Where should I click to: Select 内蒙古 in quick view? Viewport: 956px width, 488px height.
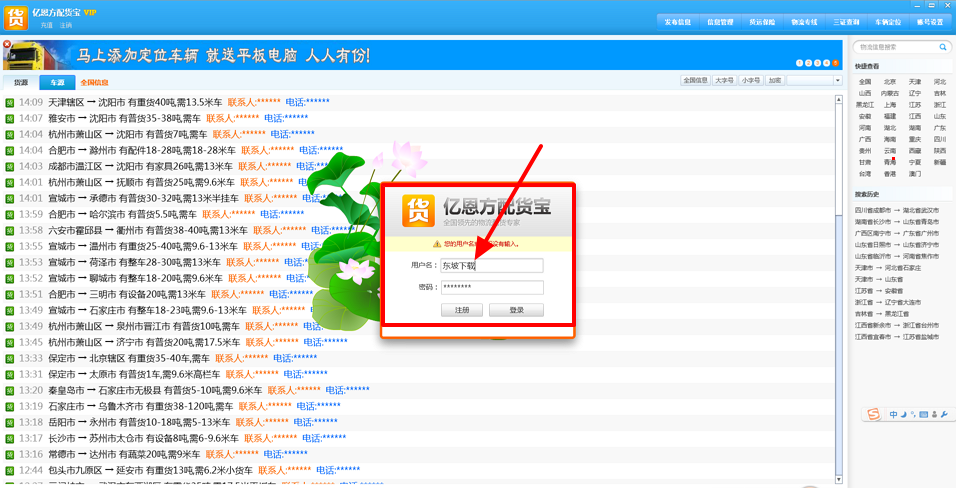pos(890,93)
